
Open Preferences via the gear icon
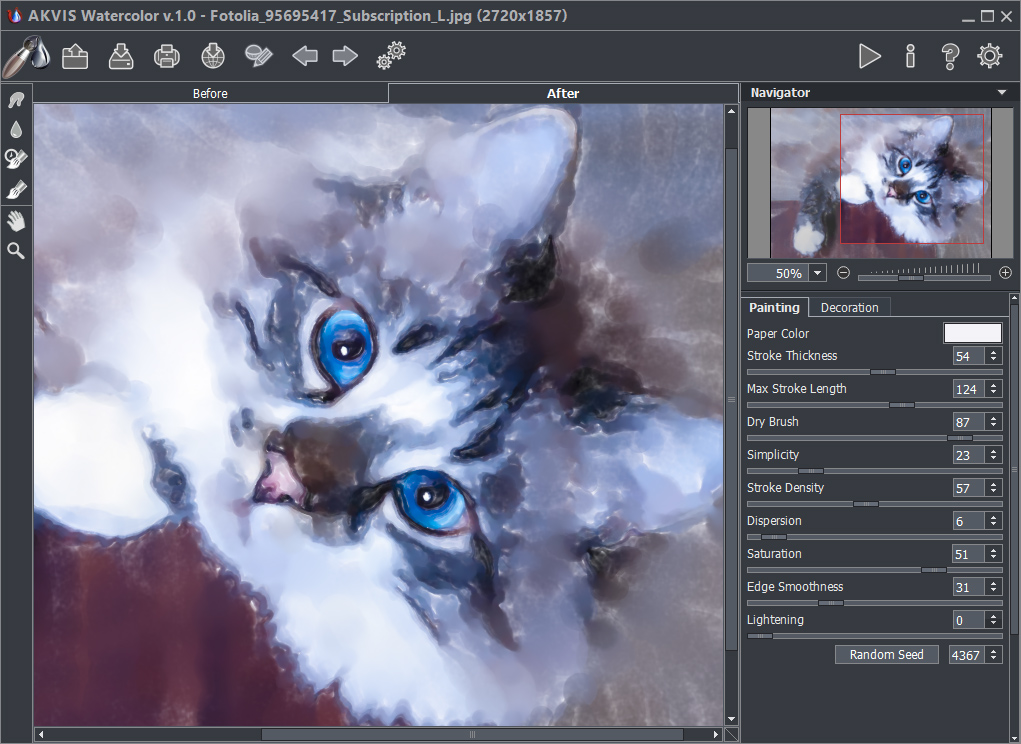pos(989,56)
